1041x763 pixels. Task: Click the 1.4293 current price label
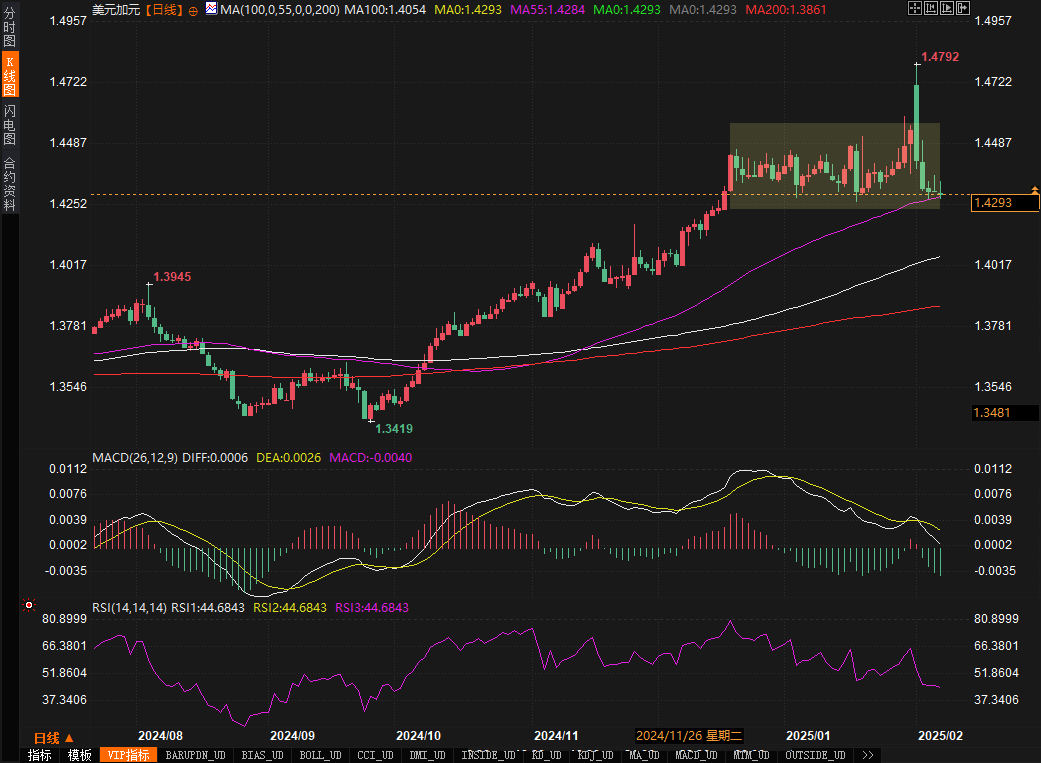tap(1003, 203)
